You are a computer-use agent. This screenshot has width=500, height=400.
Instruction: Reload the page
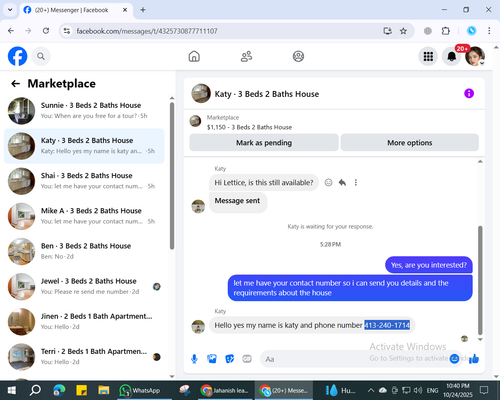(46, 31)
